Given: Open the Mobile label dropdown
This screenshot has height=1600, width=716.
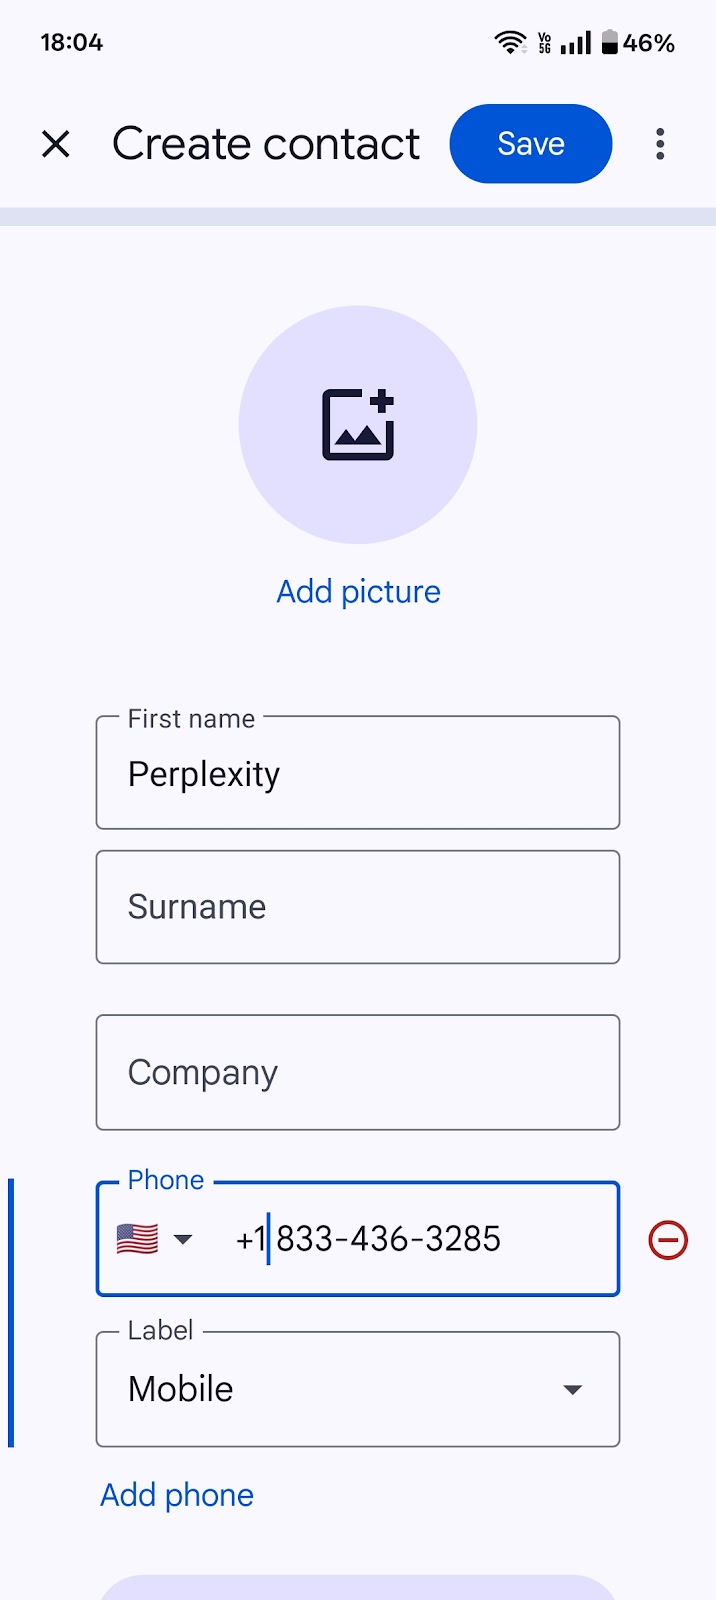Looking at the screenshot, I should click(x=358, y=1389).
